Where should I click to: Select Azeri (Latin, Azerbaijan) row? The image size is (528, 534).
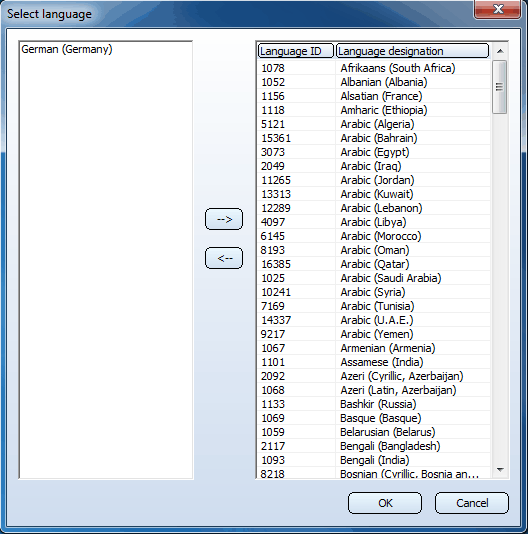click(374, 390)
